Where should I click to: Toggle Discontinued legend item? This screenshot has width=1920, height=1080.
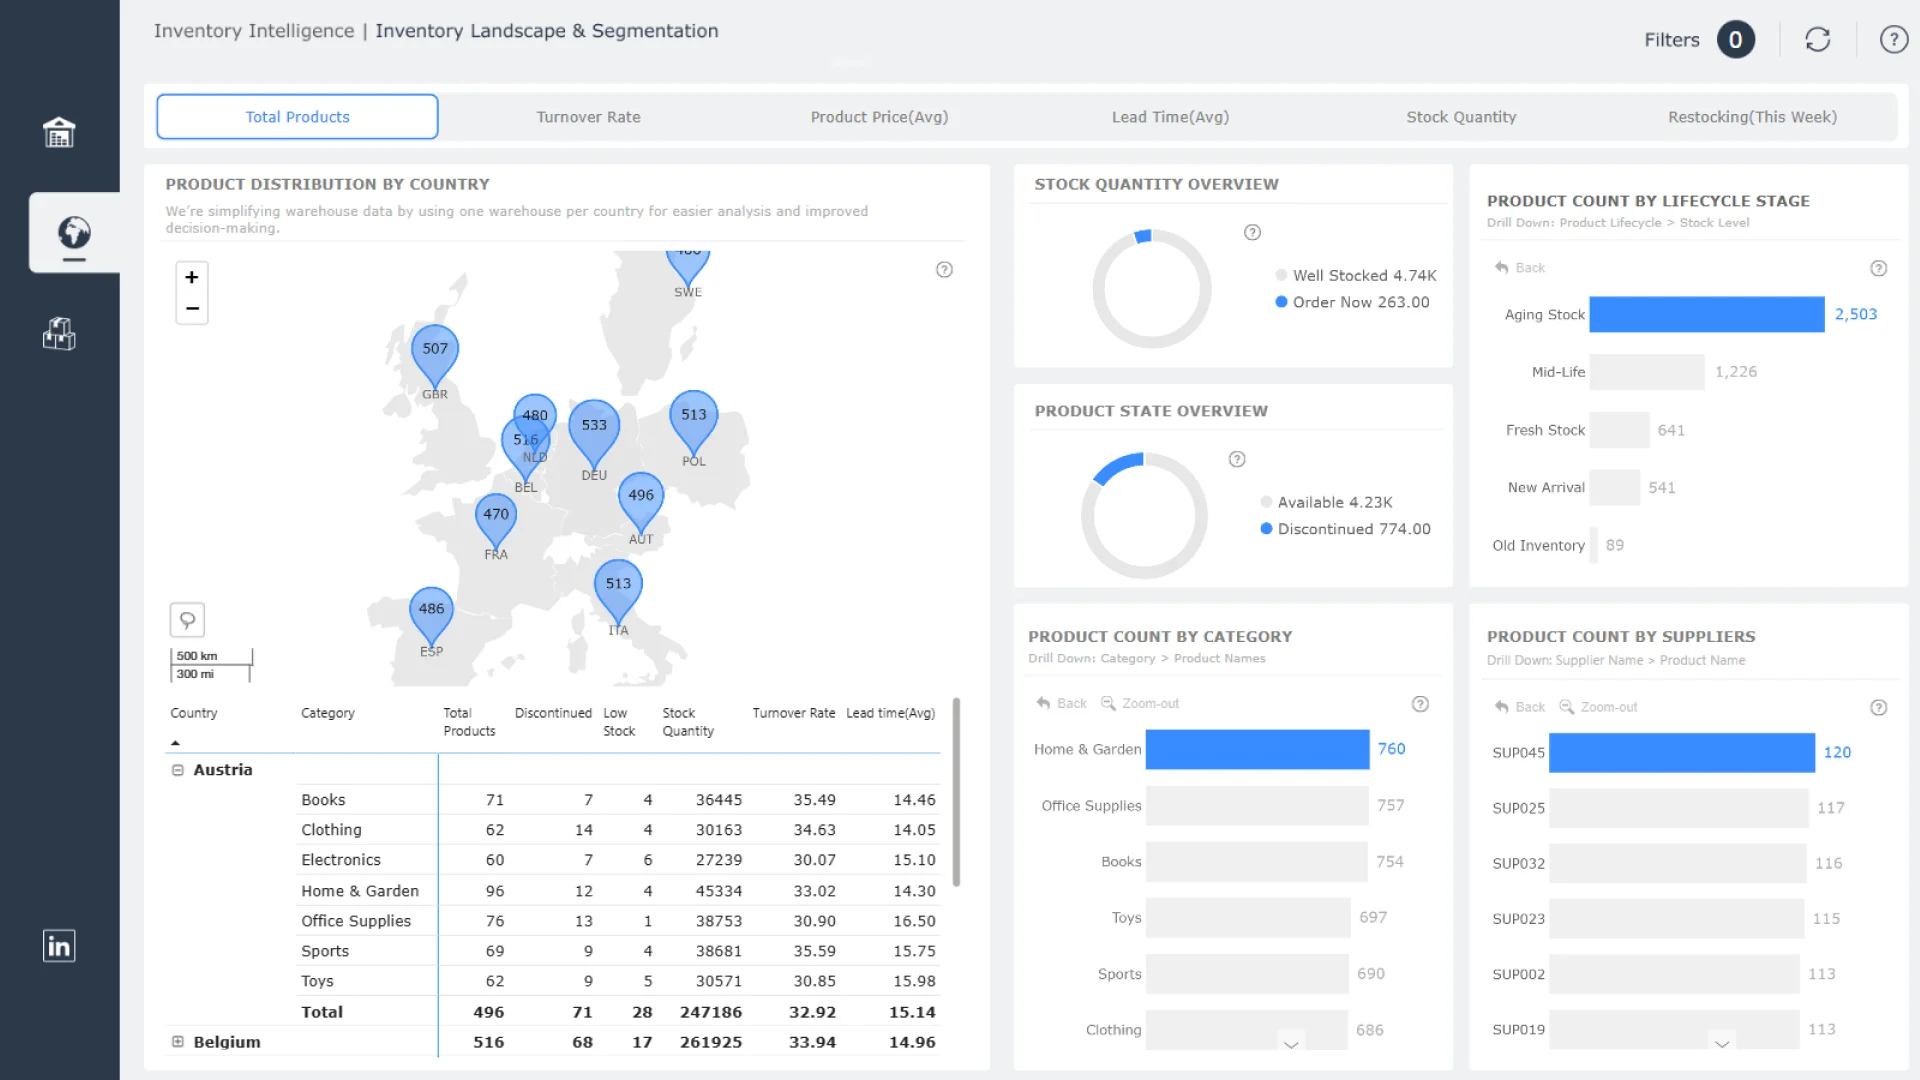point(1345,529)
